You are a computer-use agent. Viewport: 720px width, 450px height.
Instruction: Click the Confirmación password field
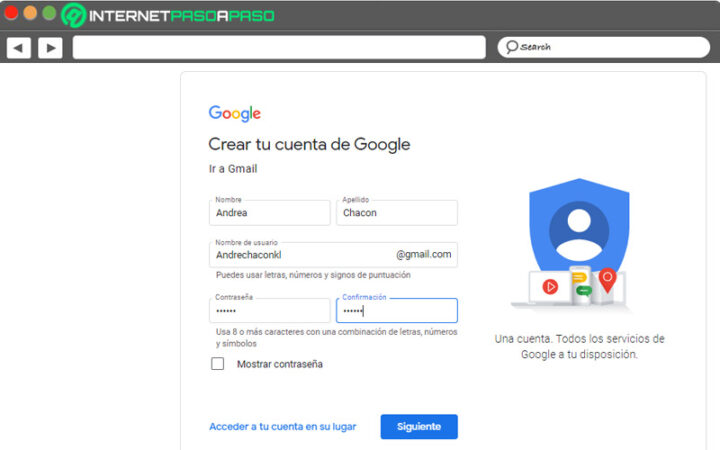click(x=397, y=310)
